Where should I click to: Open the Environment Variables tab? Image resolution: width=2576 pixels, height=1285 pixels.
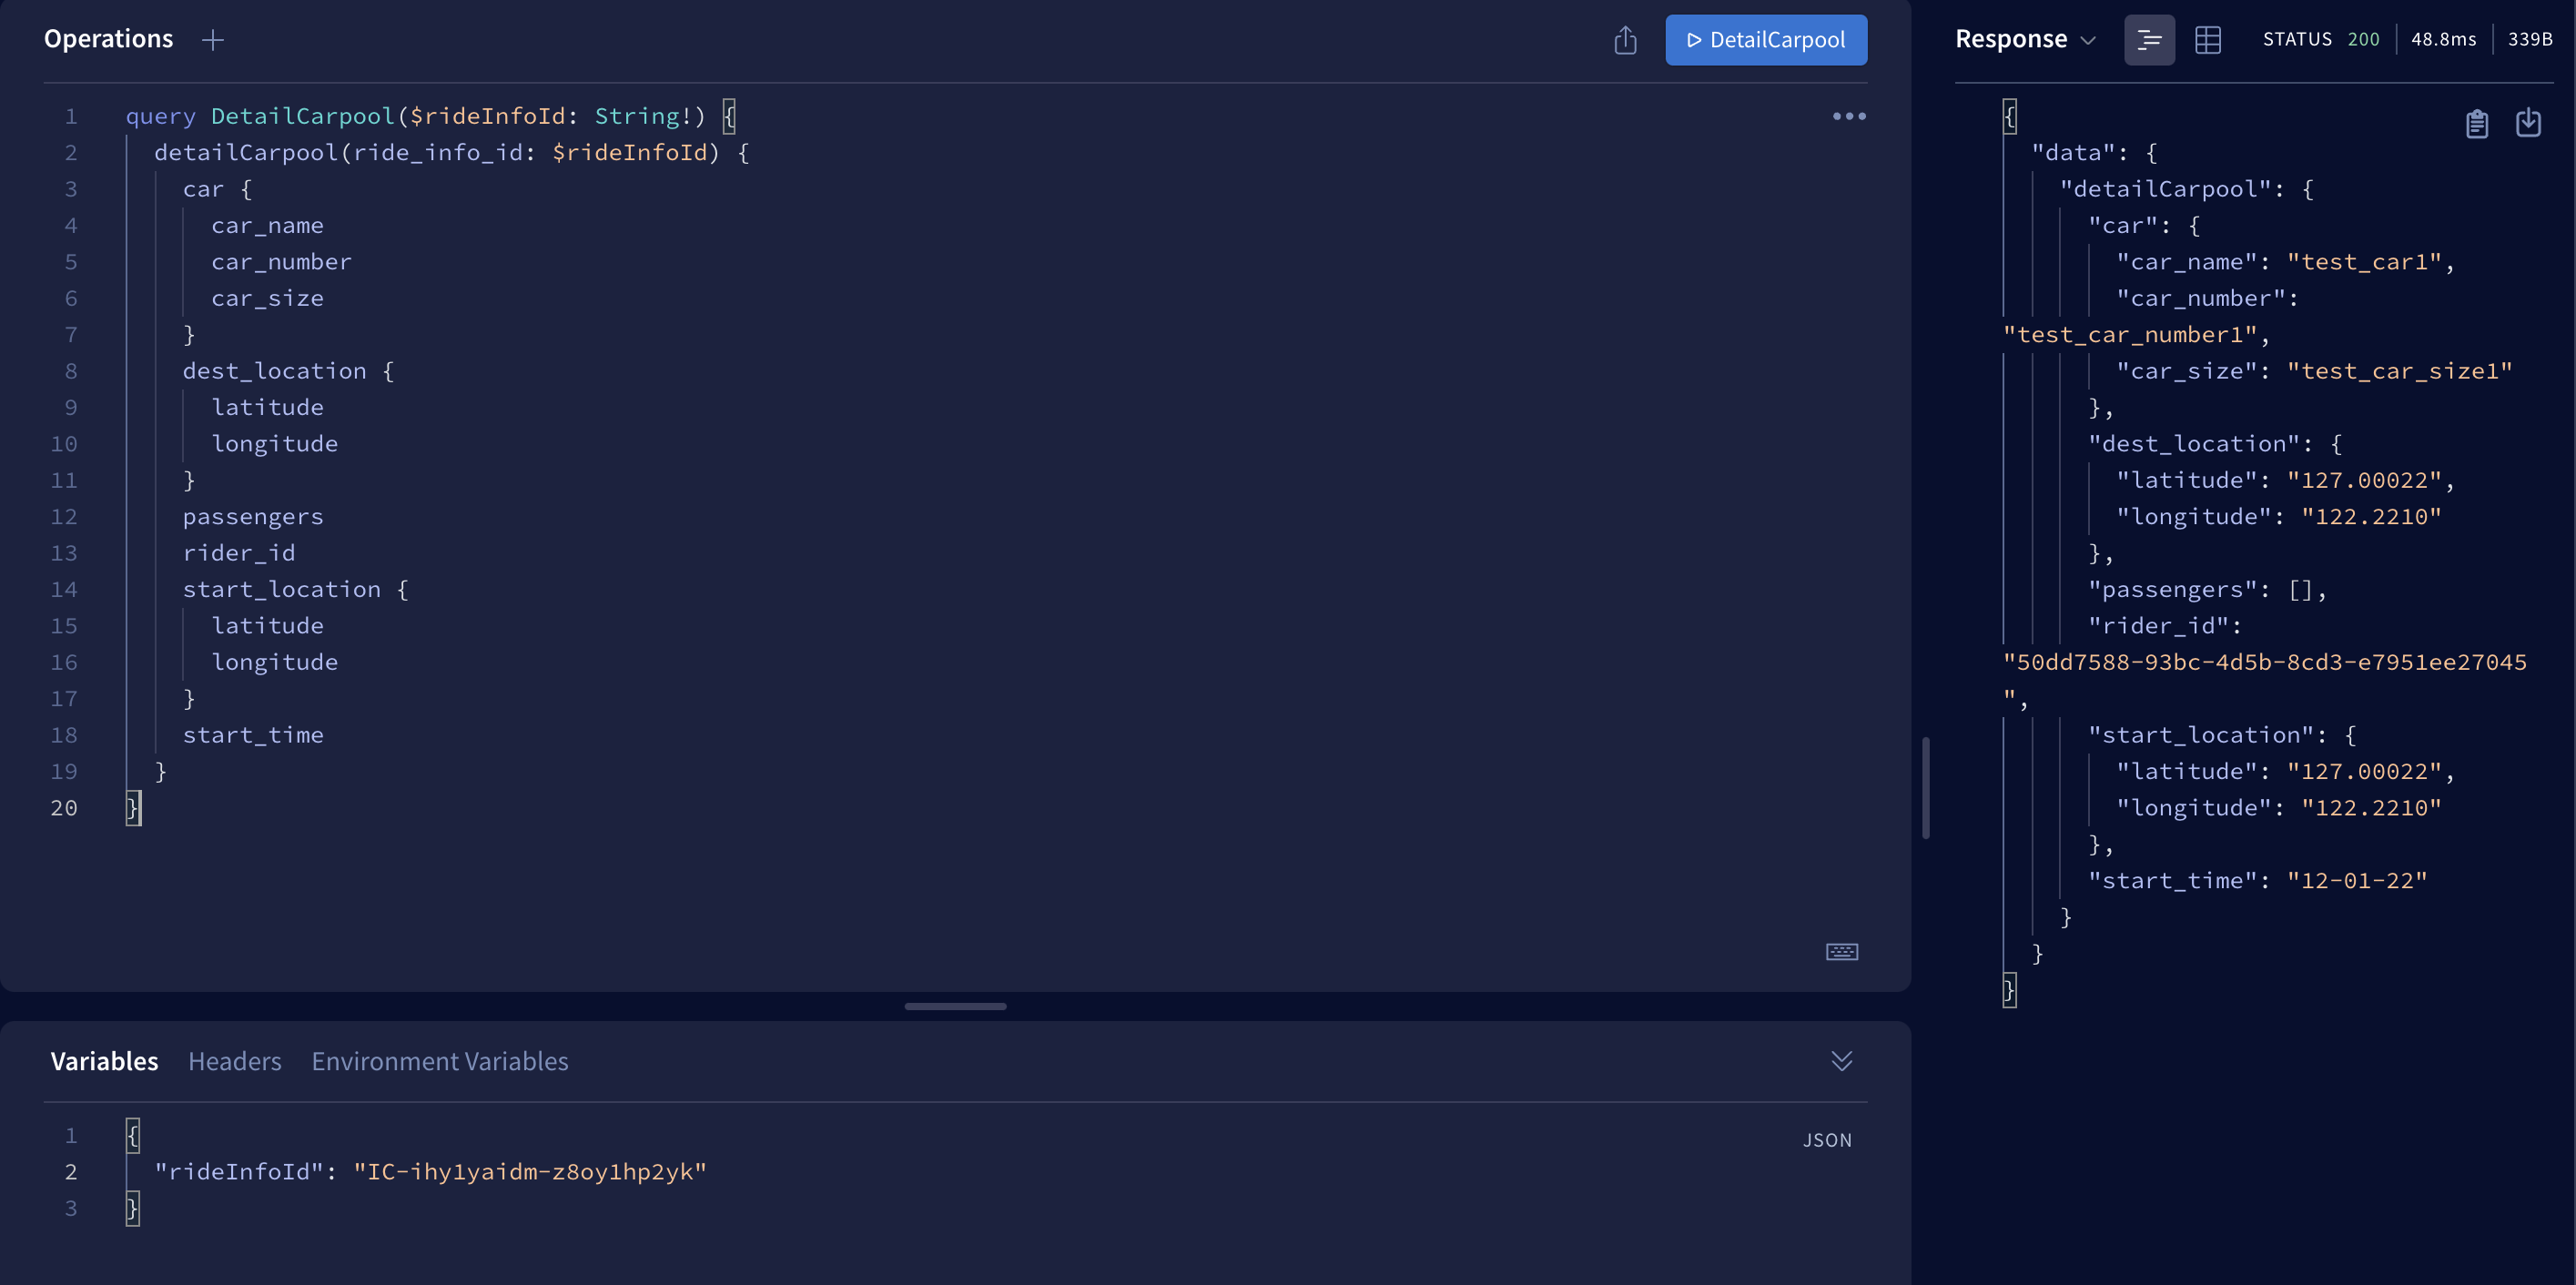coord(439,1061)
